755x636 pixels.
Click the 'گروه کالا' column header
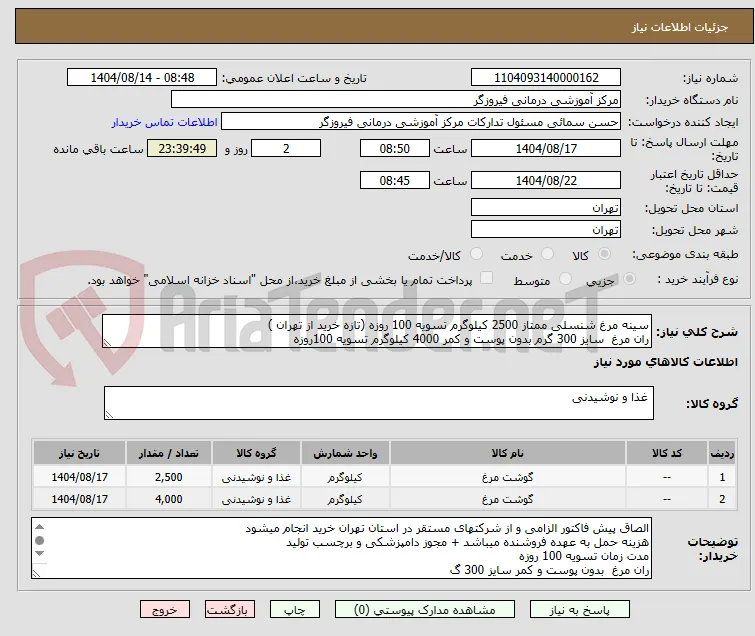click(256, 453)
